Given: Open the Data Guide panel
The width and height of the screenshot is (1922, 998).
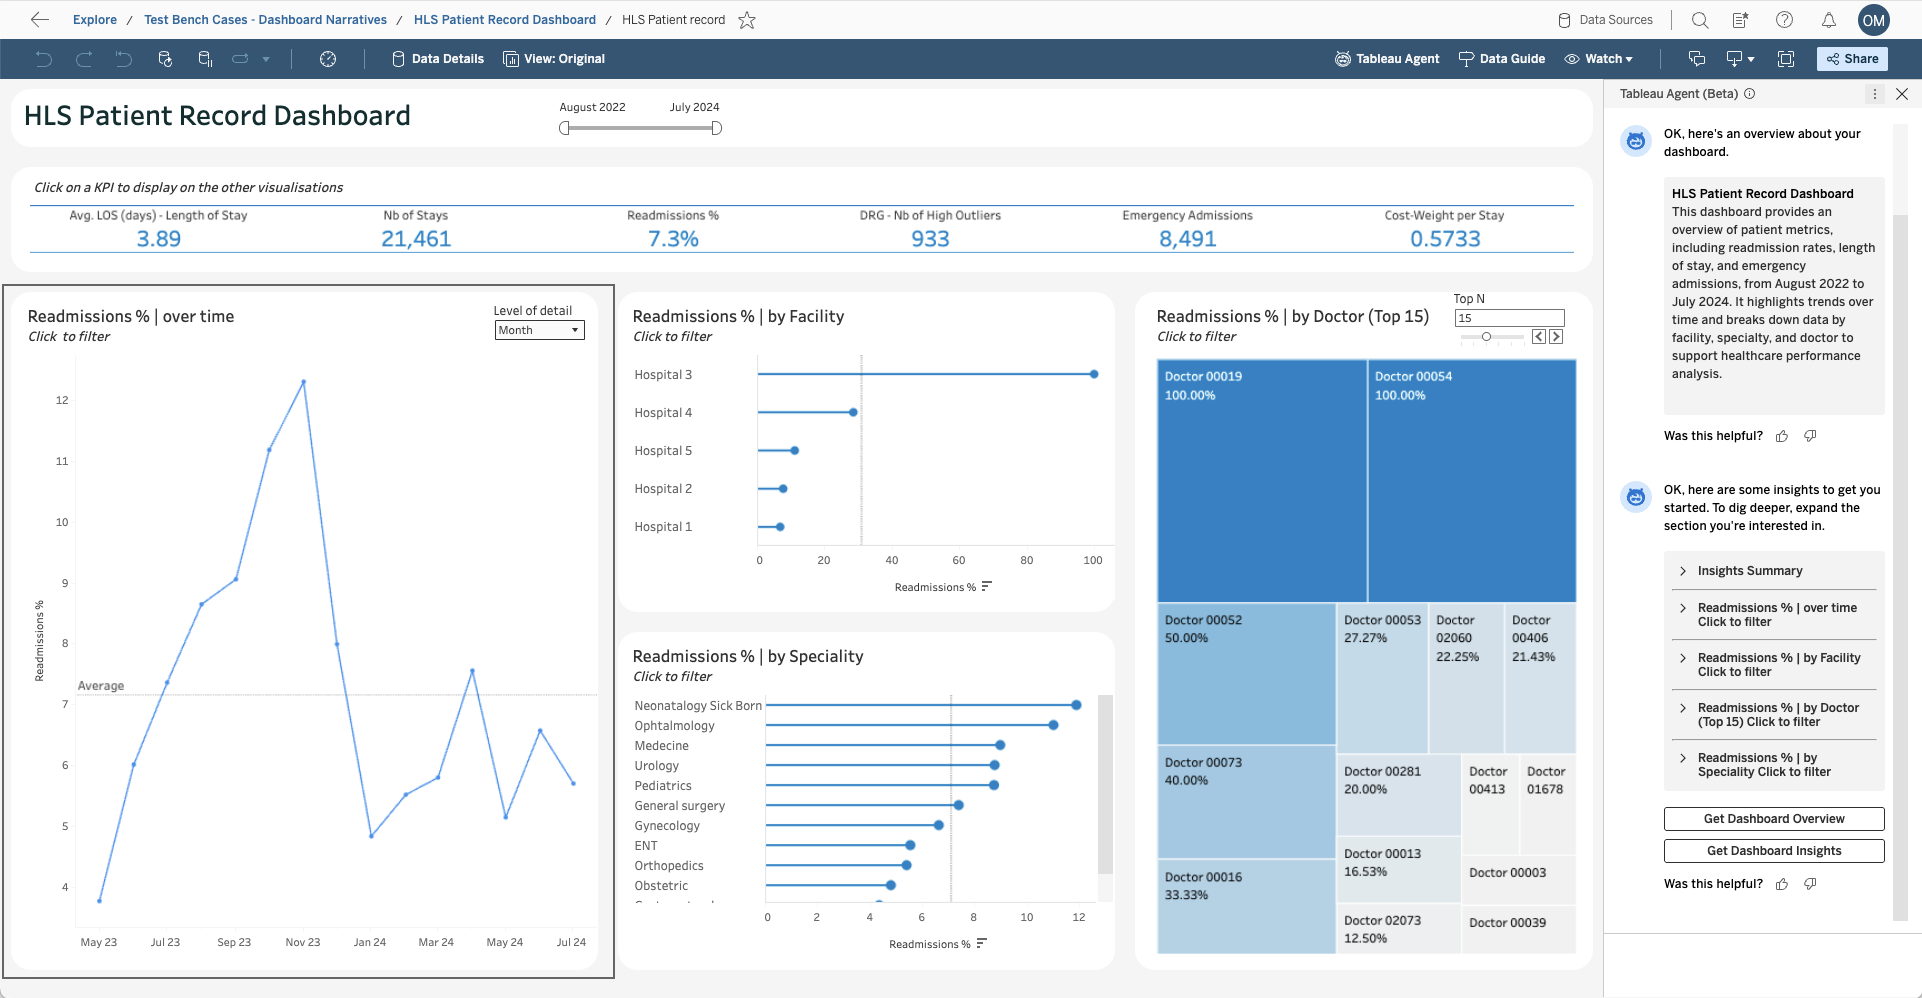Looking at the screenshot, I should coord(1501,58).
